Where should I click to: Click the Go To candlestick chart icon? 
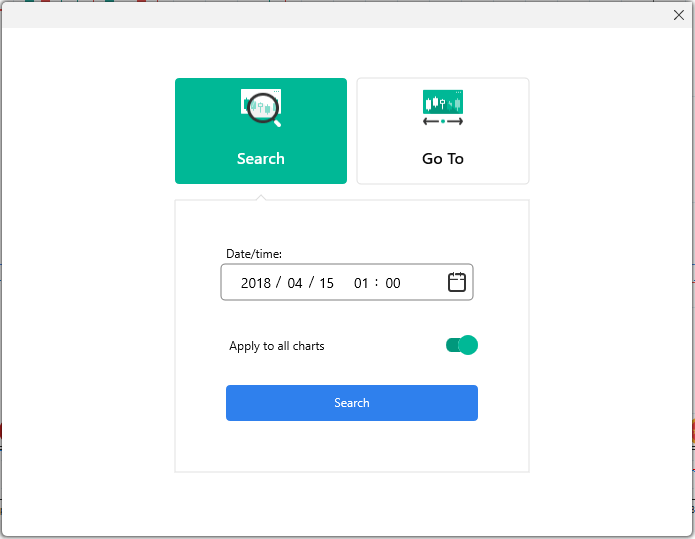pyautogui.click(x=443, y=102)
